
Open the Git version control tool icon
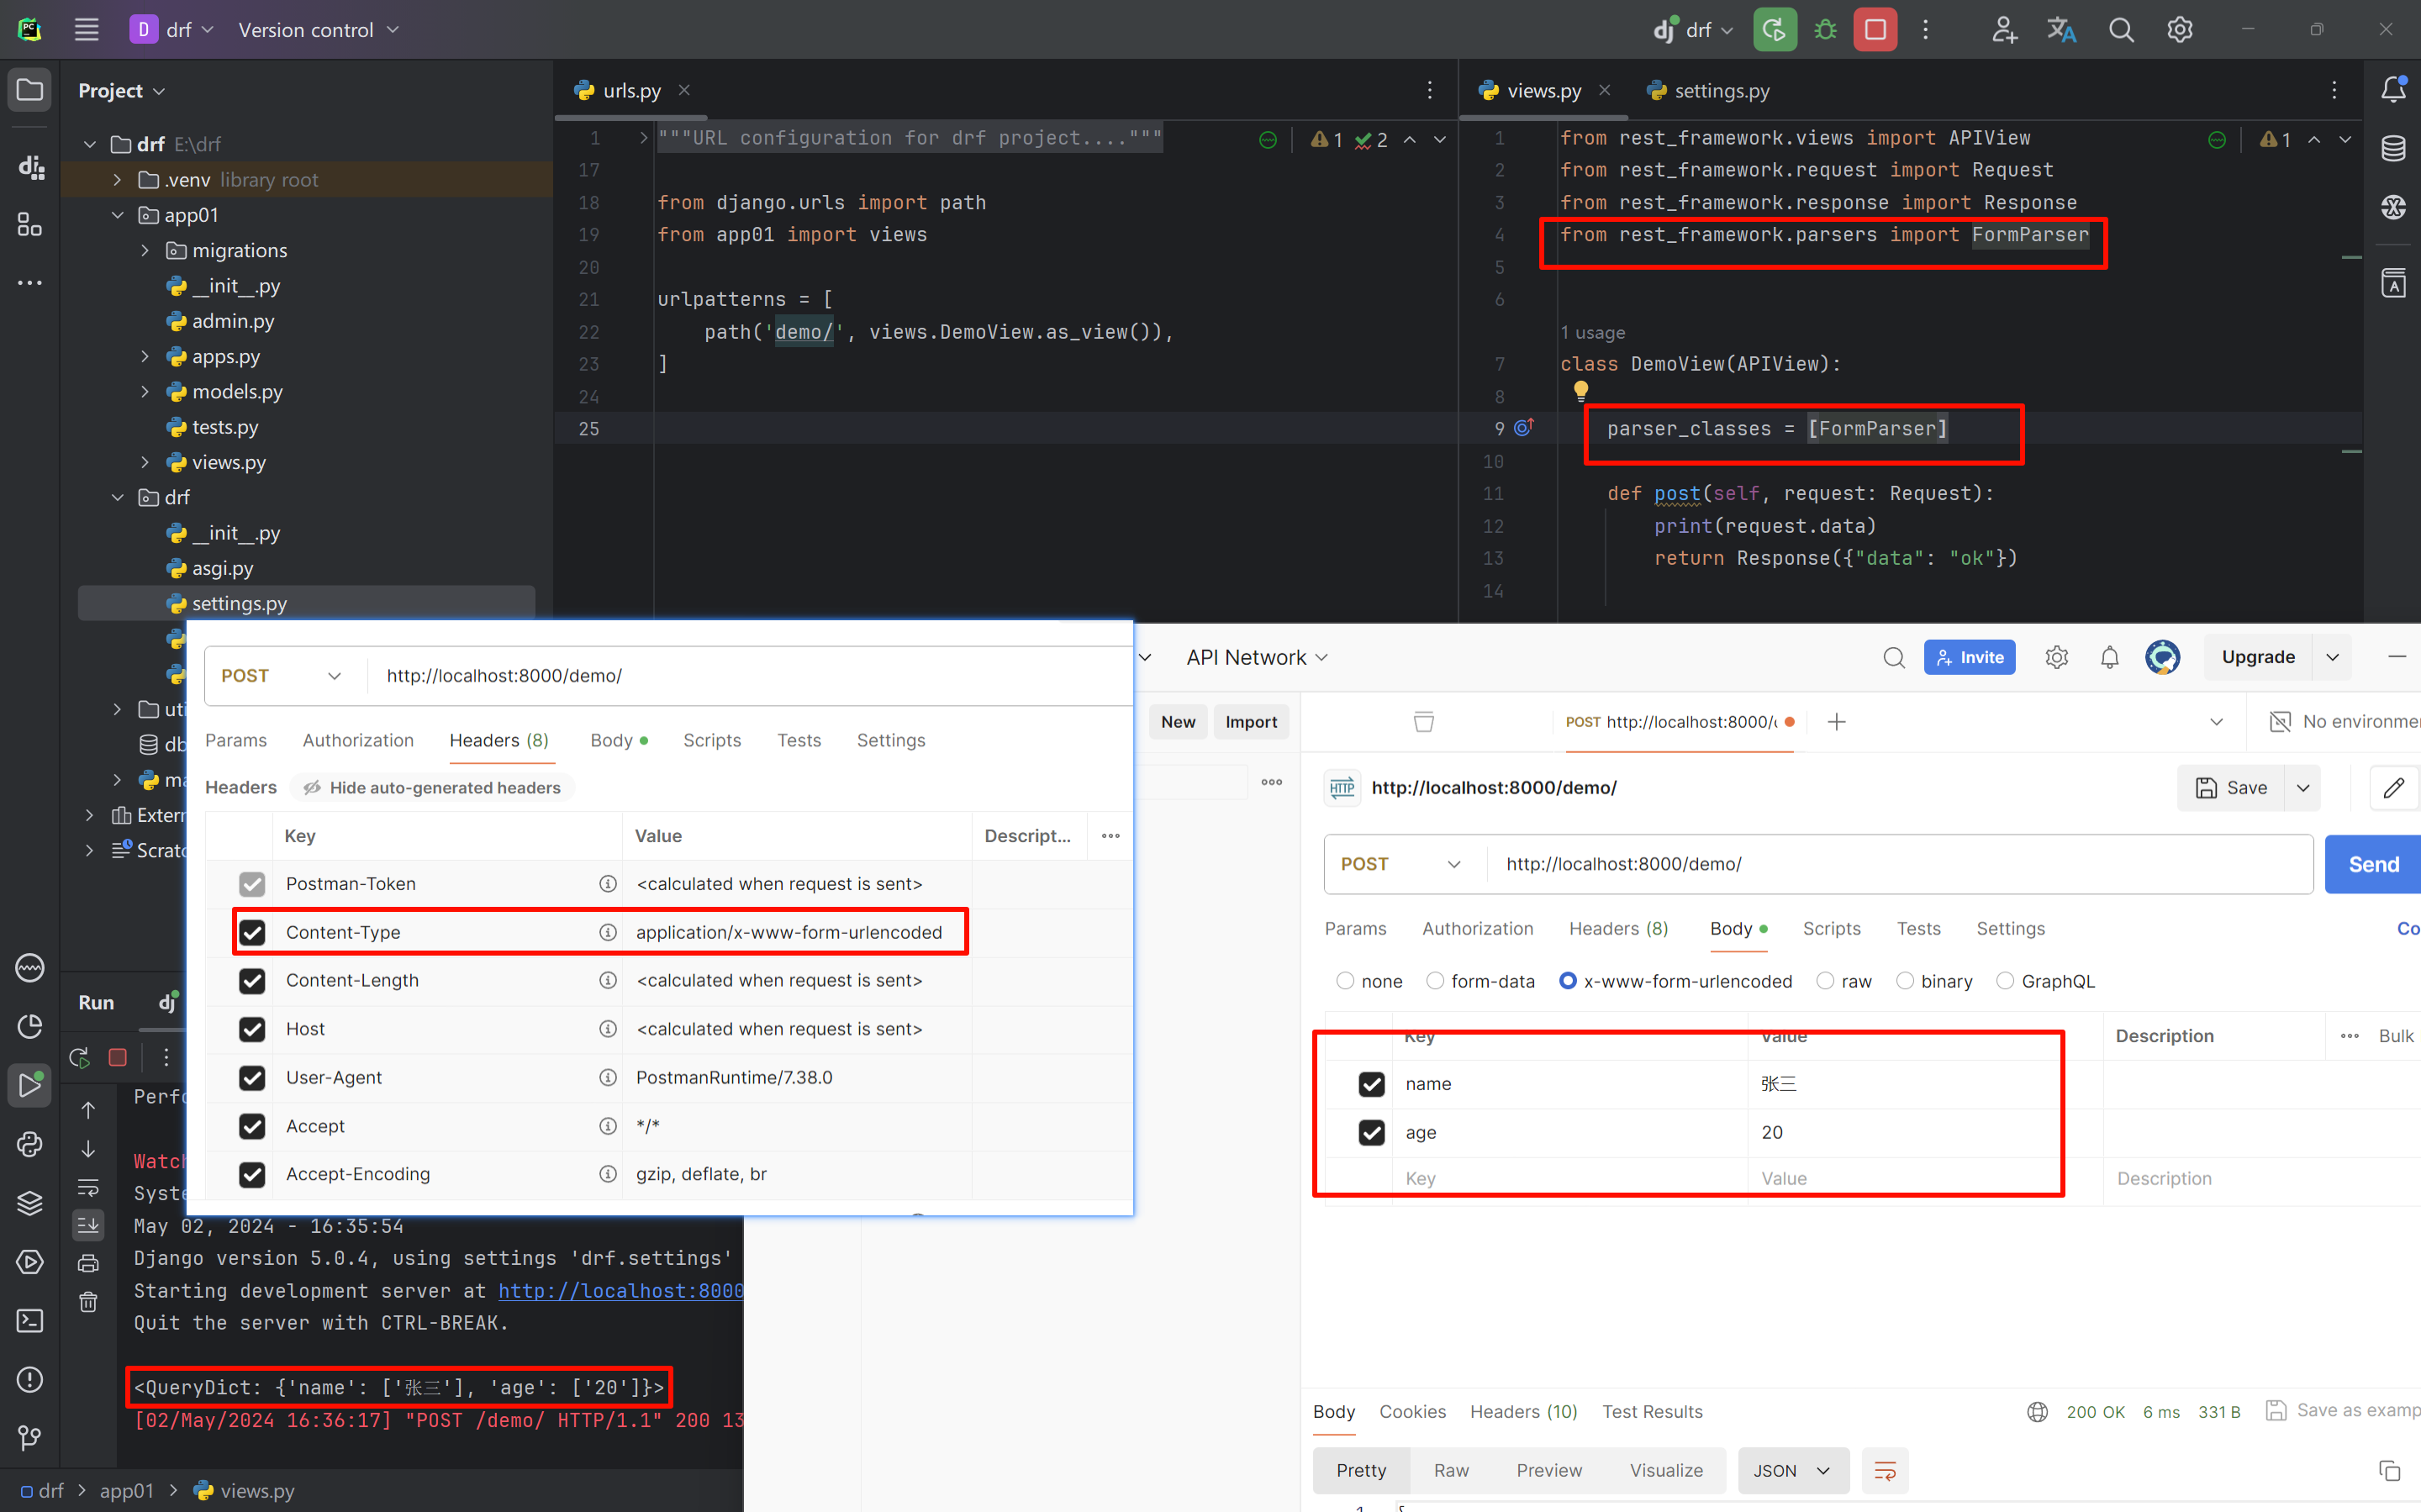(30, 1438)
